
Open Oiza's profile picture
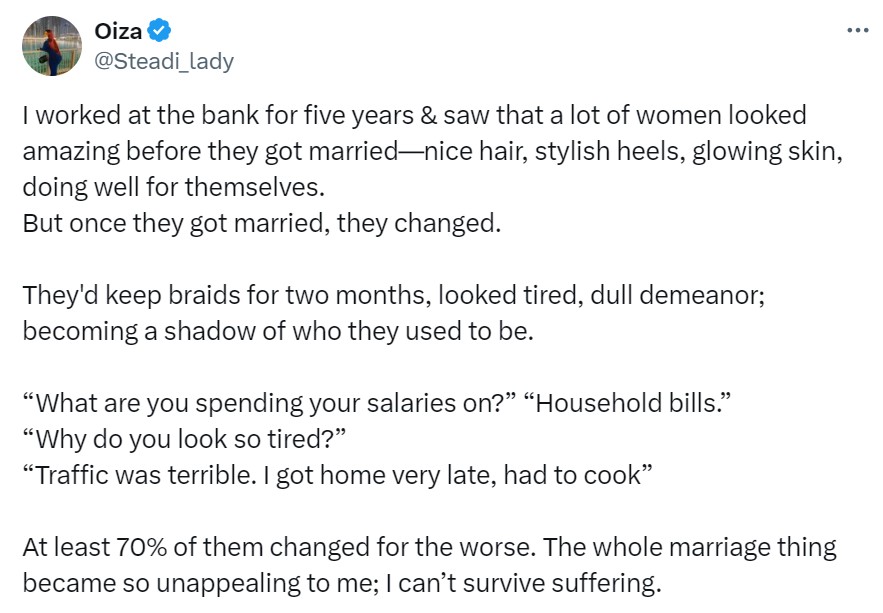51,46
